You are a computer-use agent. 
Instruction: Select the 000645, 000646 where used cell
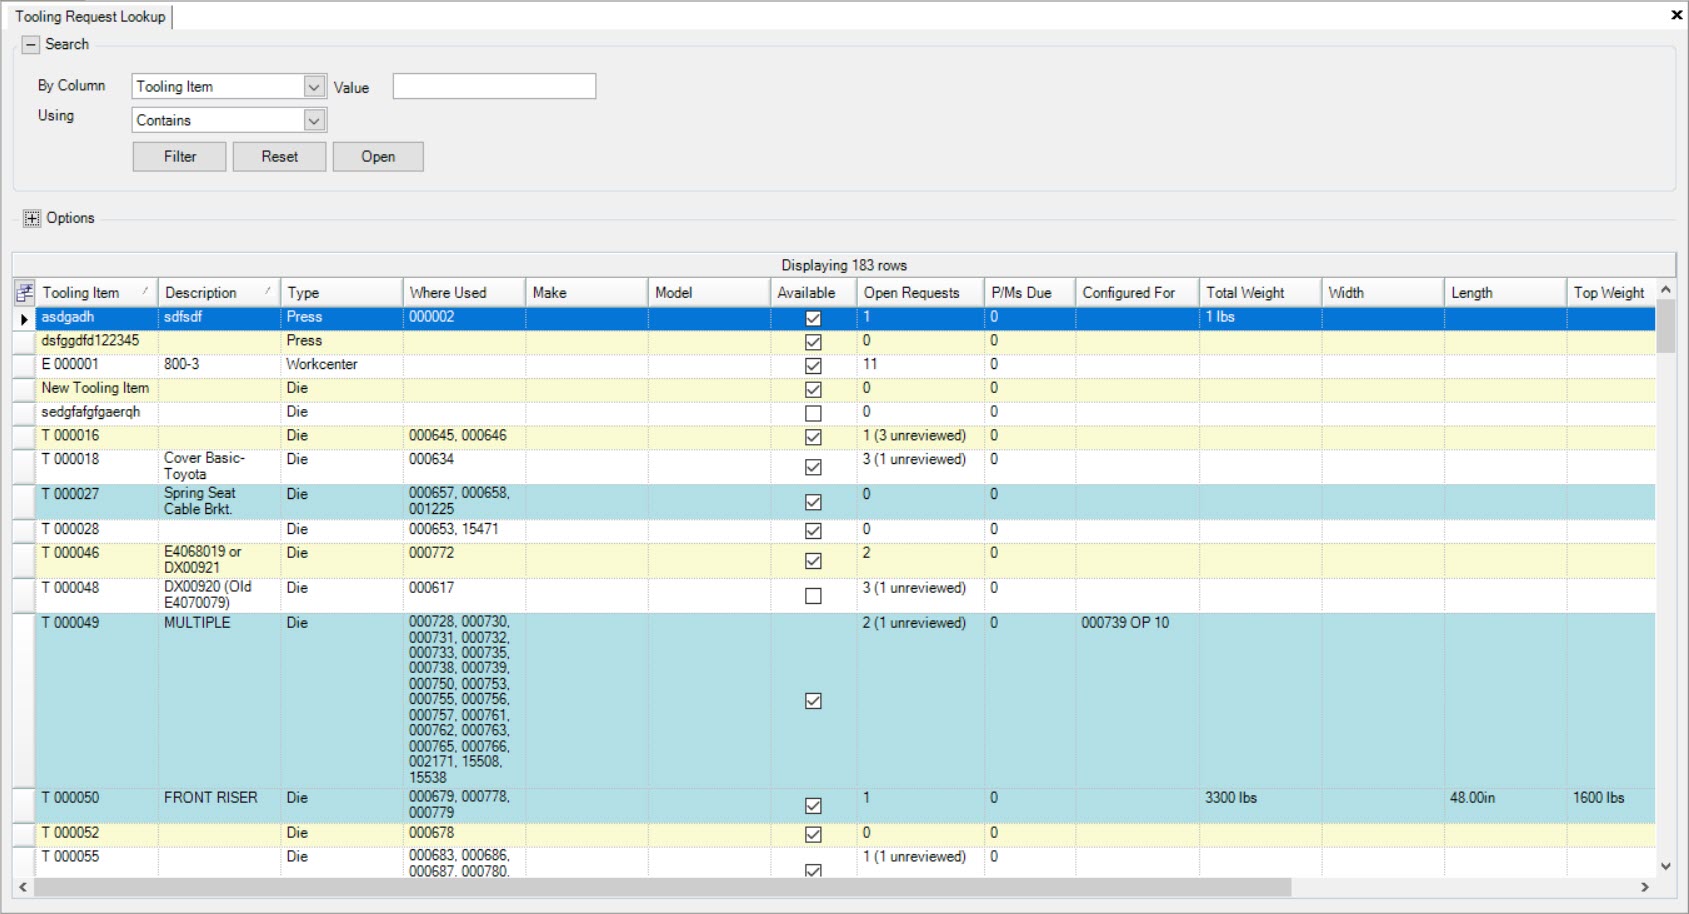coord(465,437)
